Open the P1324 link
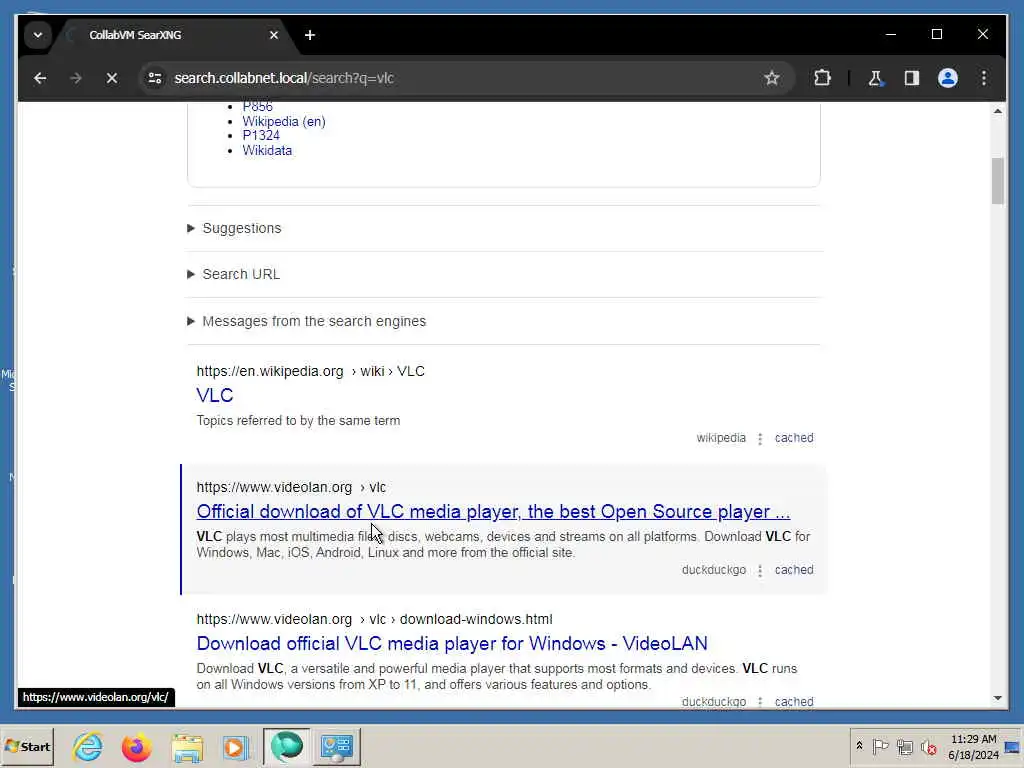Screen dimensions: 1024x768 261,136
